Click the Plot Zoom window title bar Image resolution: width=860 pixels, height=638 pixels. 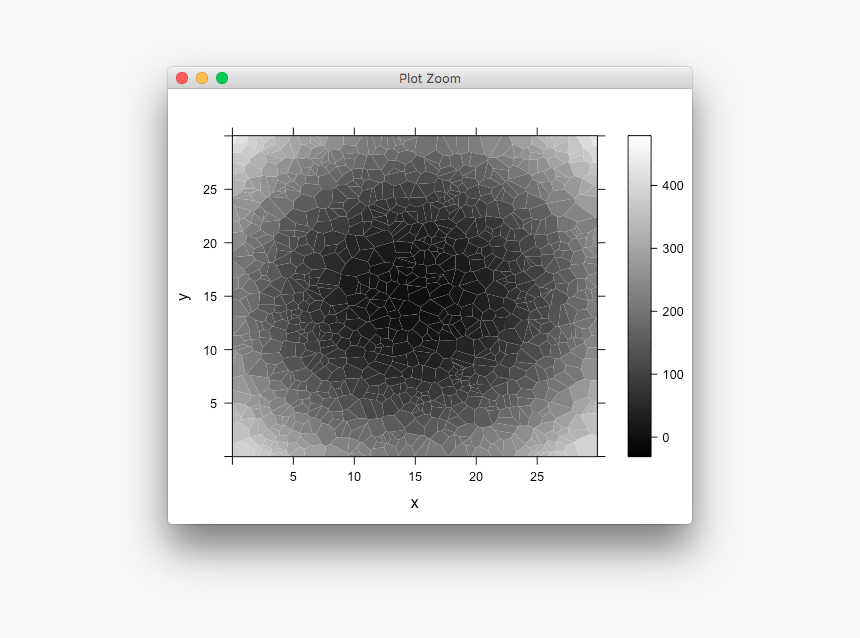pyautogui.click(x=430, y=78)
